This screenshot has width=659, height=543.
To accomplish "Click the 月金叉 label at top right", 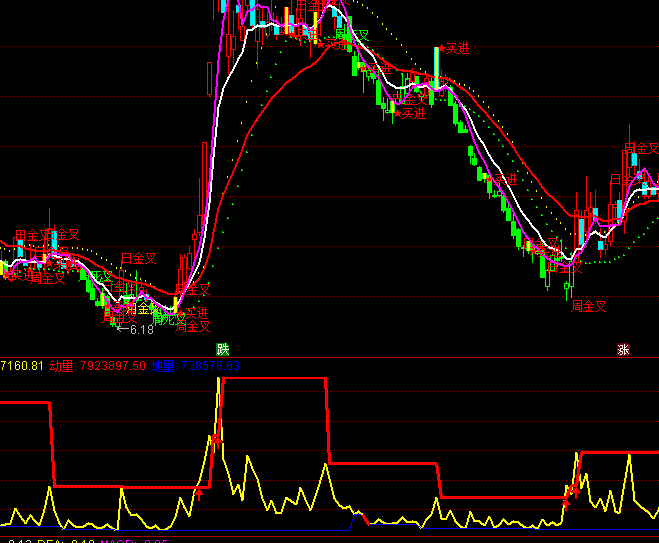I will coord(640,148).
